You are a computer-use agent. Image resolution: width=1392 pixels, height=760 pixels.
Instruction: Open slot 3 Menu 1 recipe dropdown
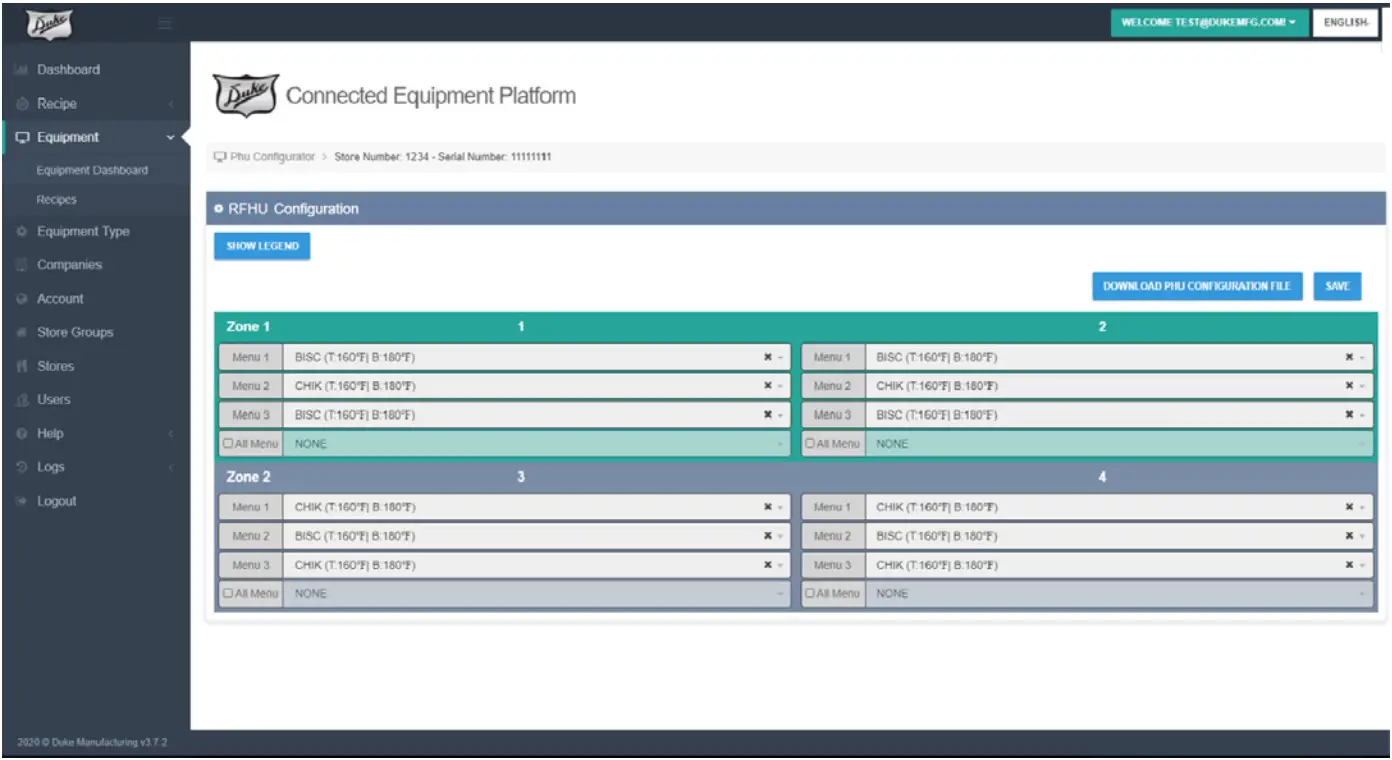point(538,507)
